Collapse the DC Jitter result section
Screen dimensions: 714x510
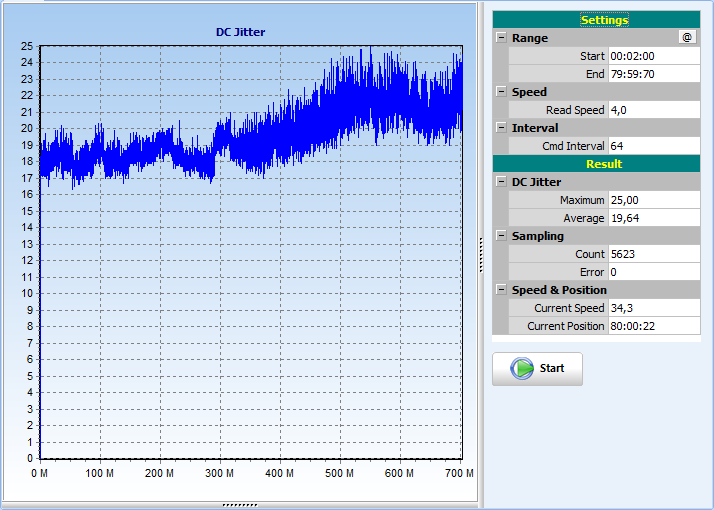click(501, 182)
